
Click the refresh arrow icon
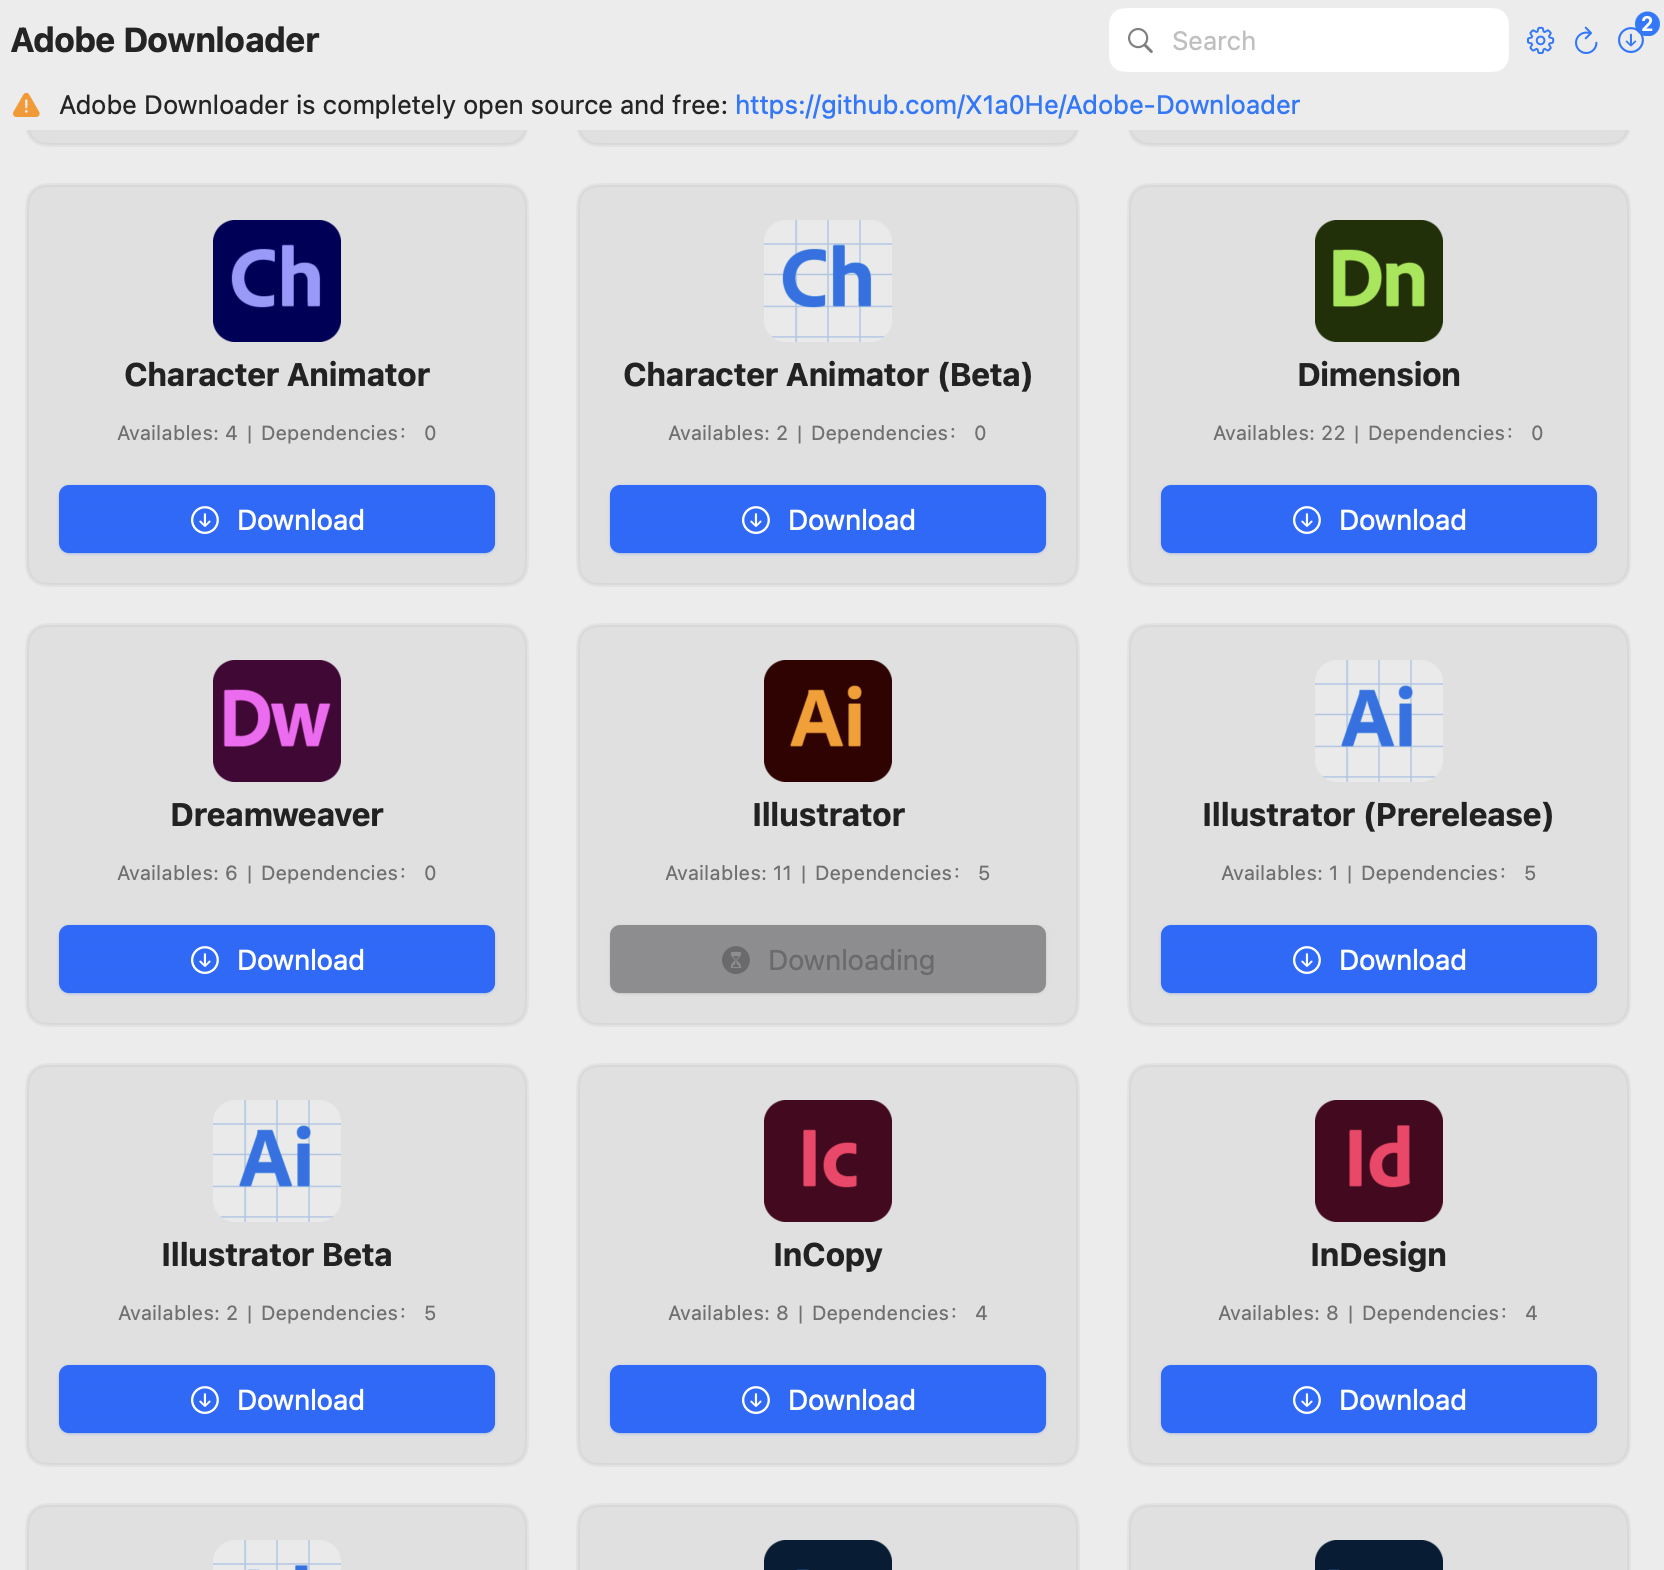(1585, 41)
